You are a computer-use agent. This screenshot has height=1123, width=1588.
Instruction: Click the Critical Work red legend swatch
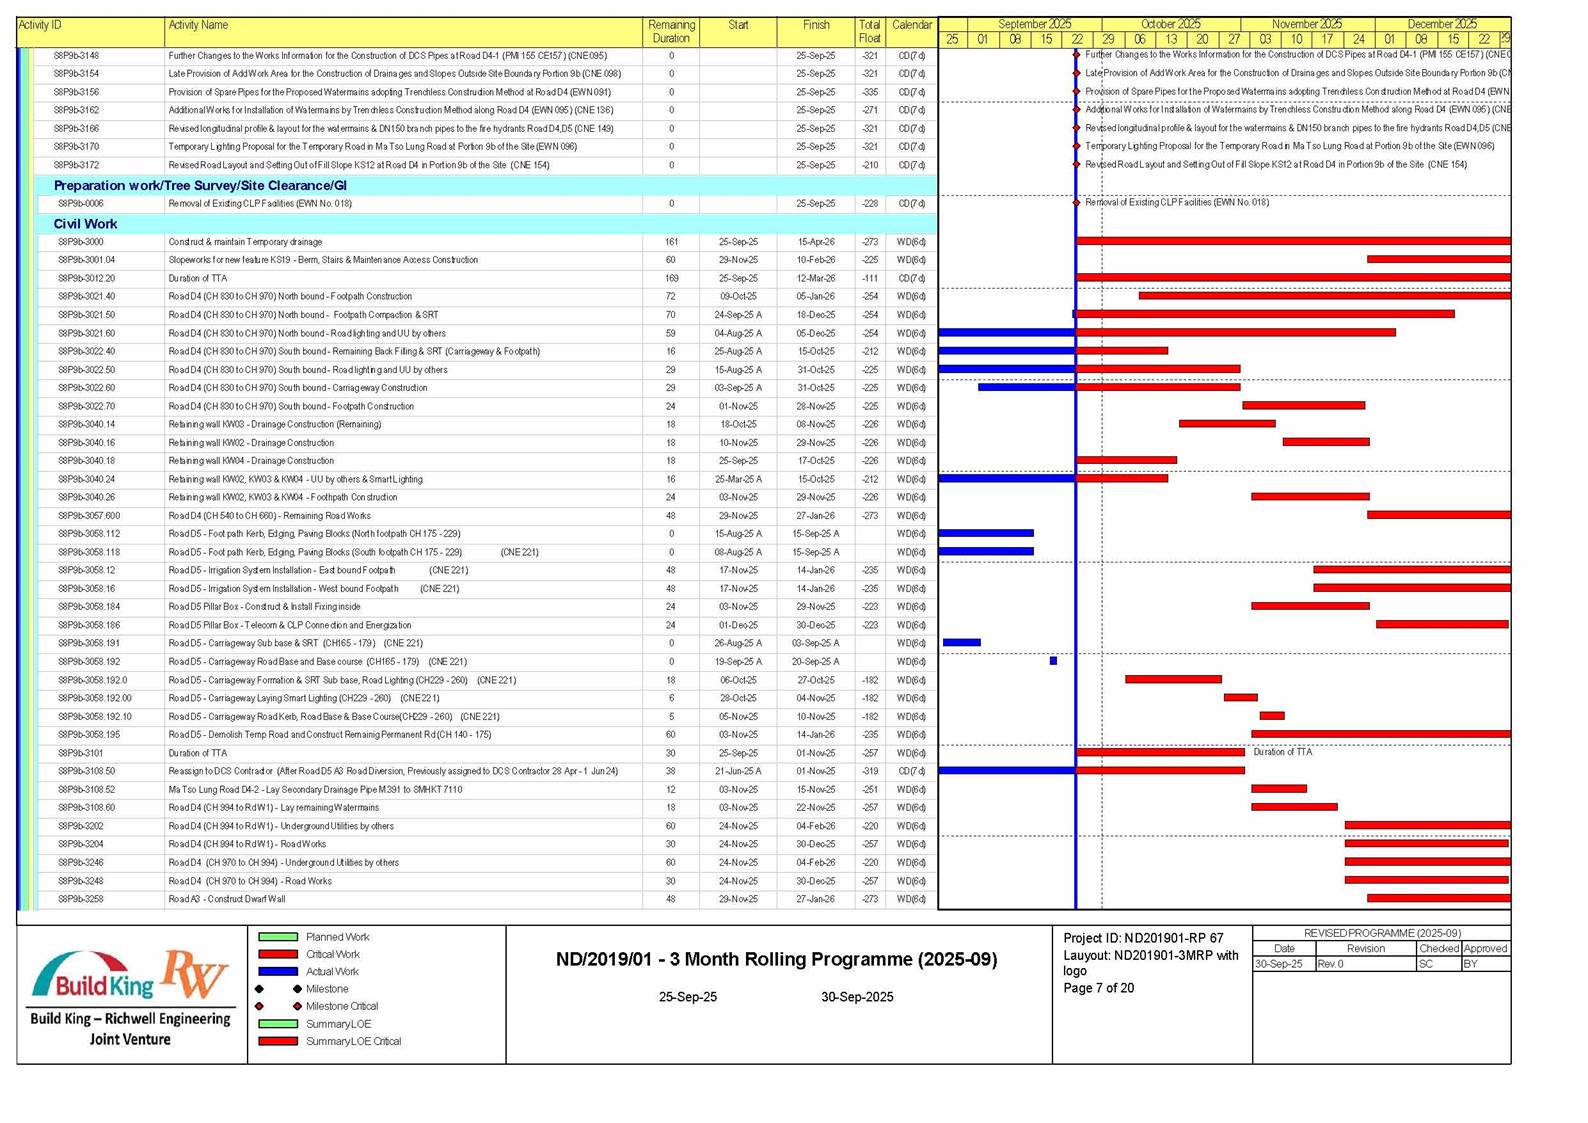click(x=278, y=955)
